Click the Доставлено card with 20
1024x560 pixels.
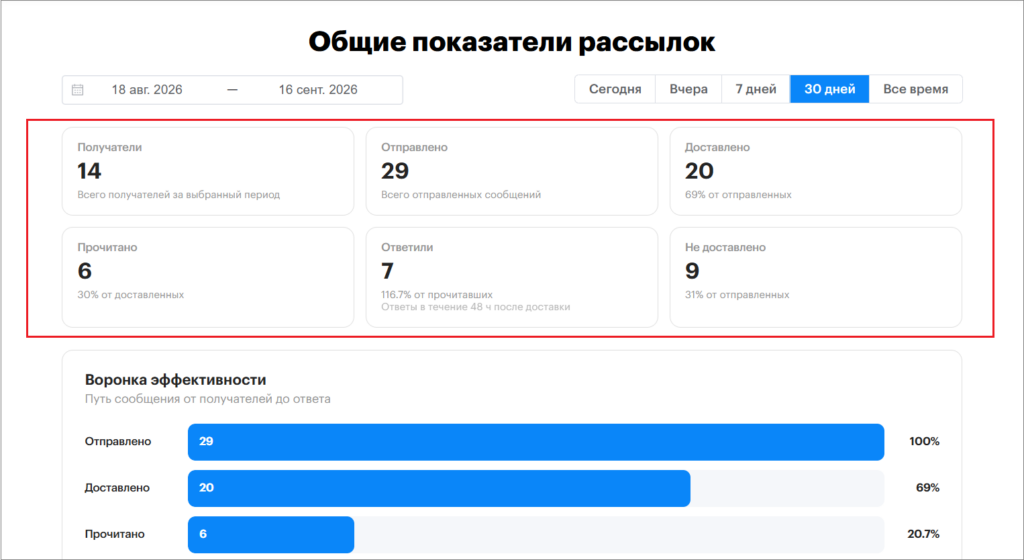(816, 171)
